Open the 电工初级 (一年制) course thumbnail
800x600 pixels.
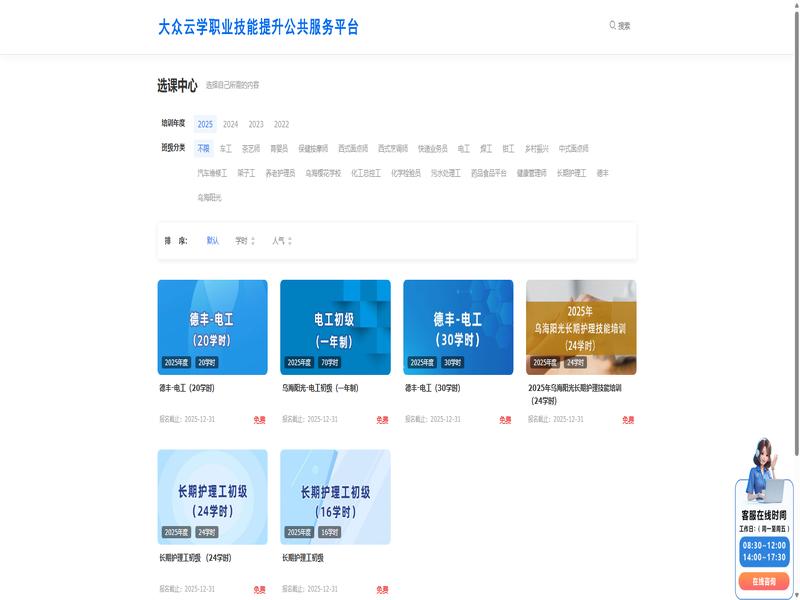tap(335, 327)
